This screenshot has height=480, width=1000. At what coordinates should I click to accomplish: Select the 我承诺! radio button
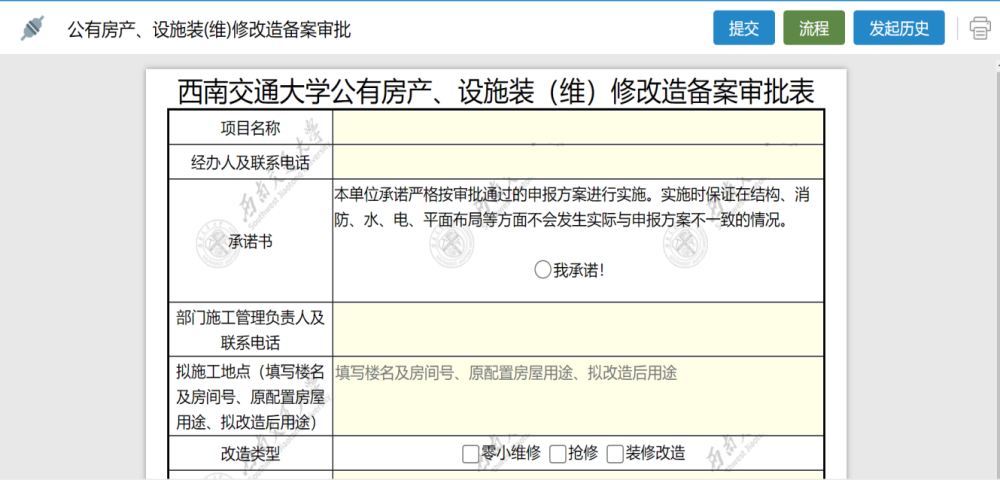(542, 270)
